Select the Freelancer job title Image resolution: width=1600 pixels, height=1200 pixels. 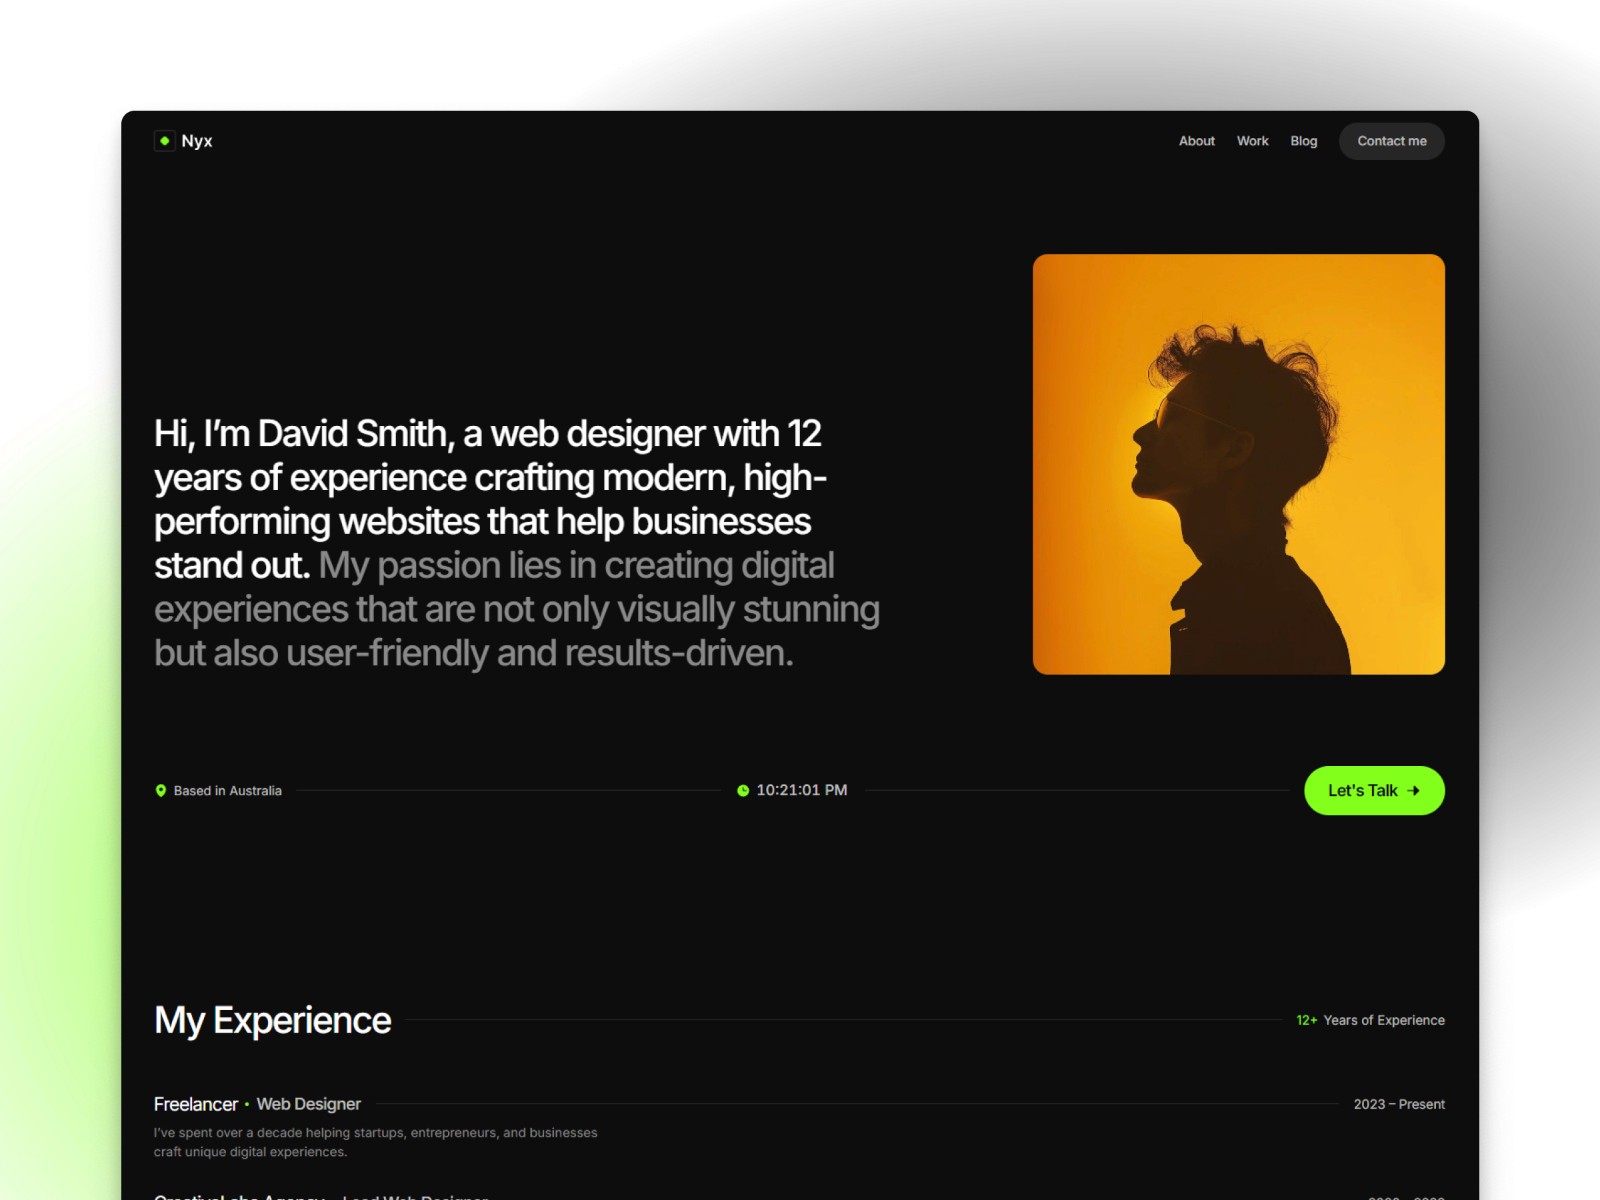pyautogui.click(x=196, y=1104)
